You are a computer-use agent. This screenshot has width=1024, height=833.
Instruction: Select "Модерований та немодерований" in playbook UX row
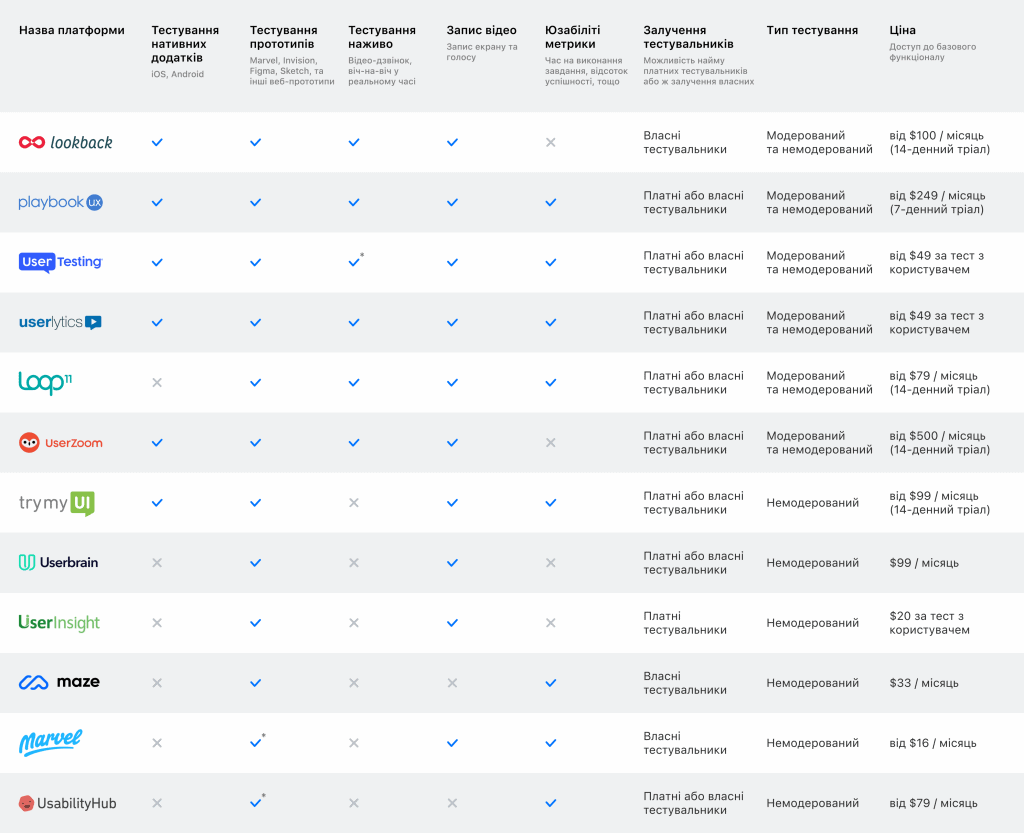coord(820,202)
